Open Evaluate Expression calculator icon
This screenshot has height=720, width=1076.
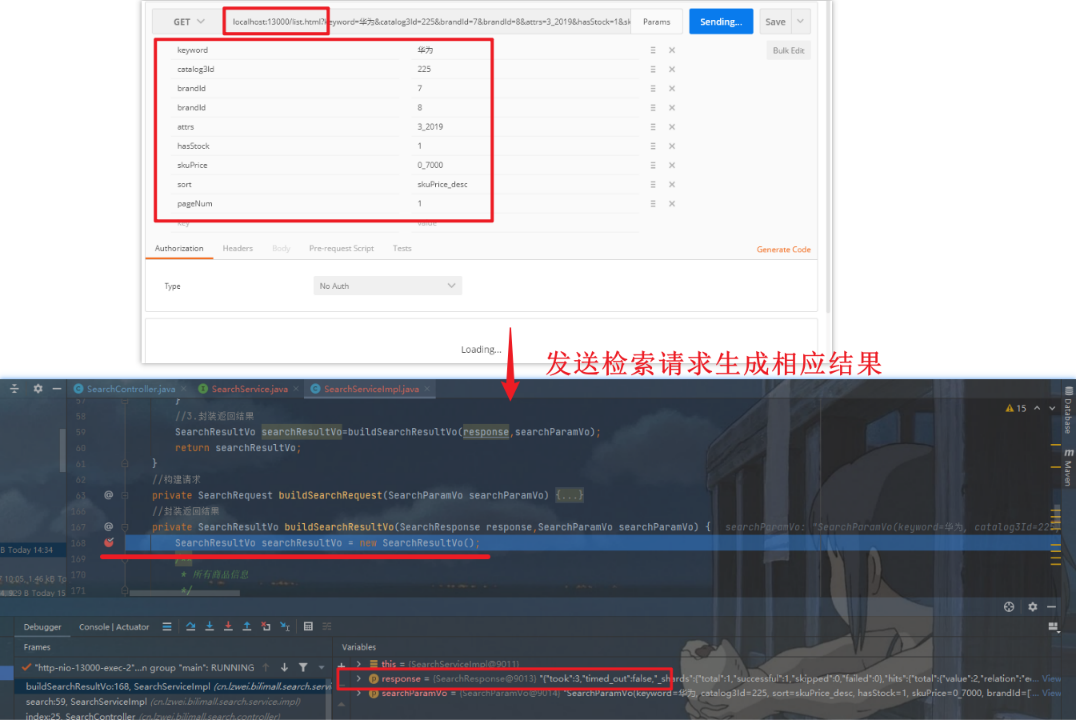[x=308, y=626]
